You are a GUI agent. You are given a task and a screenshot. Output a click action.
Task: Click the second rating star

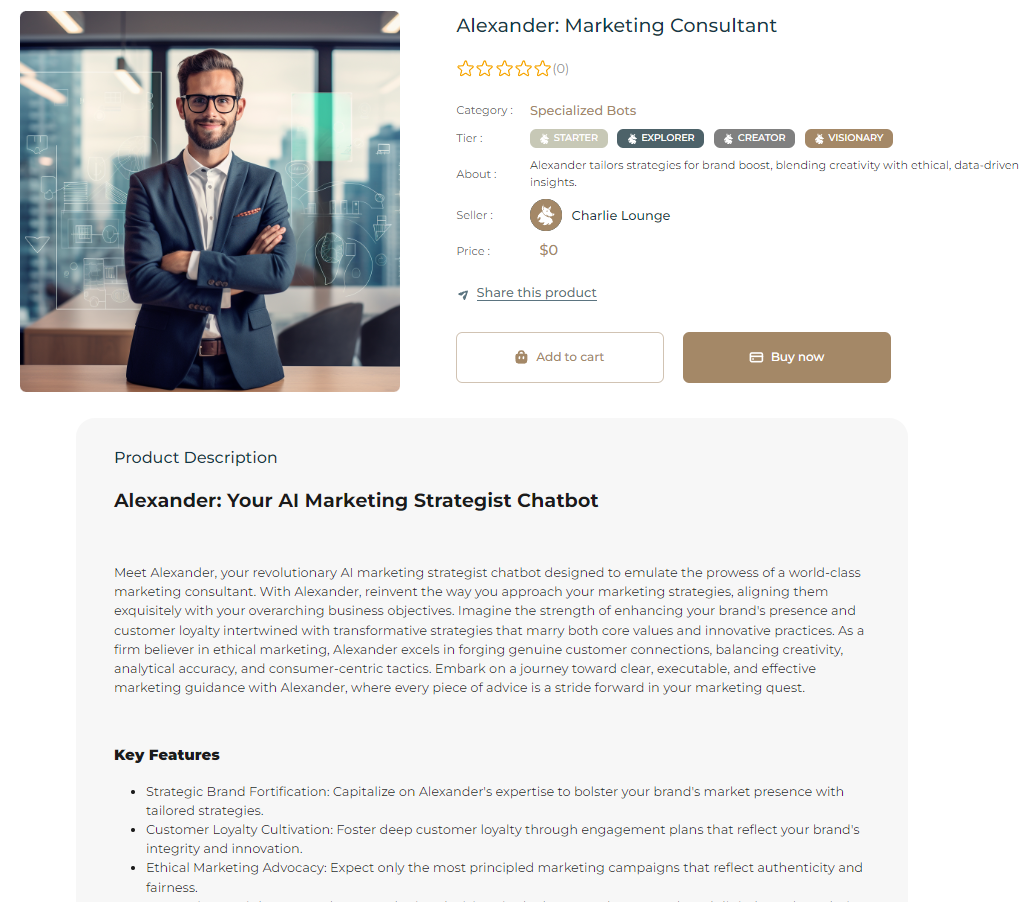[485, 69]
